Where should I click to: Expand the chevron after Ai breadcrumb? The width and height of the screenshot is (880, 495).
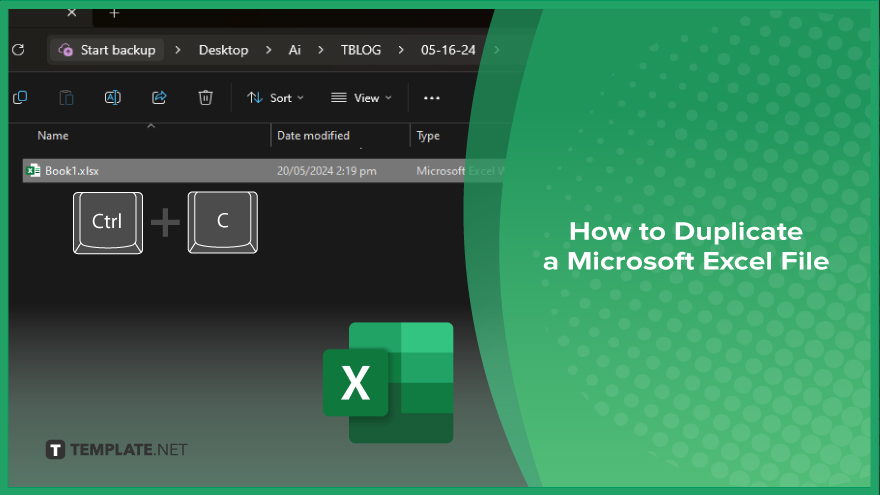coord(321,50)
